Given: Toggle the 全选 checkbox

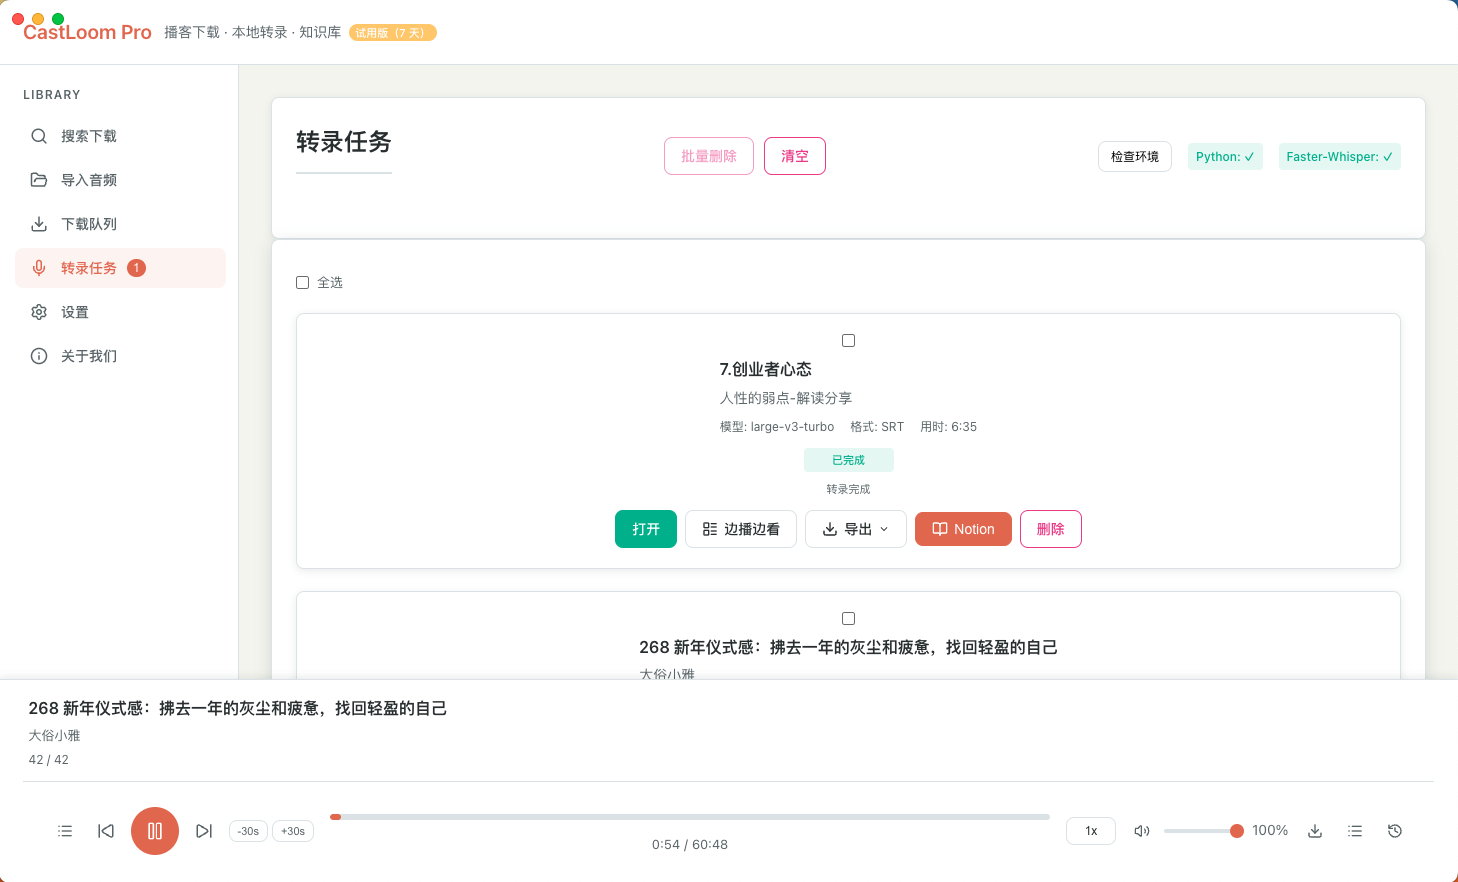Looking at the screenshot, I should 302,282.
